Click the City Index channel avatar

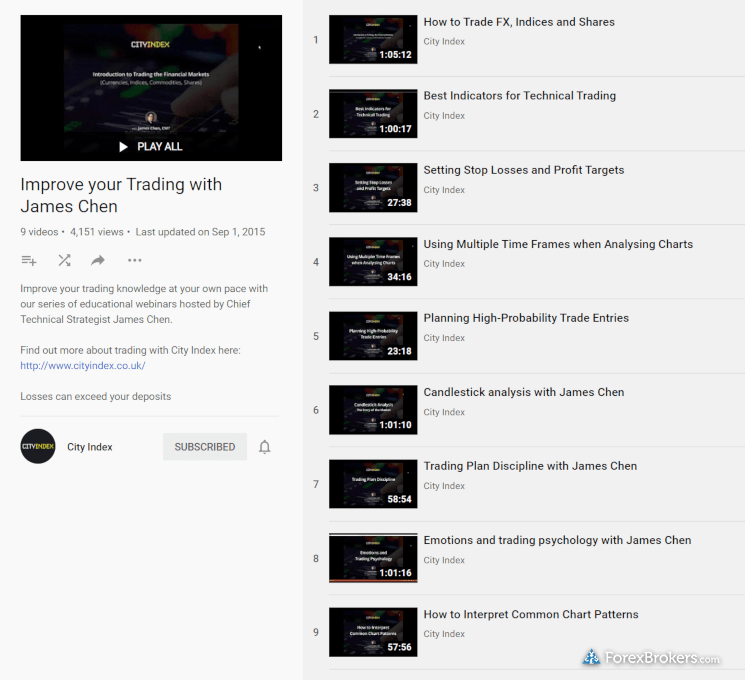pos(38,446)
